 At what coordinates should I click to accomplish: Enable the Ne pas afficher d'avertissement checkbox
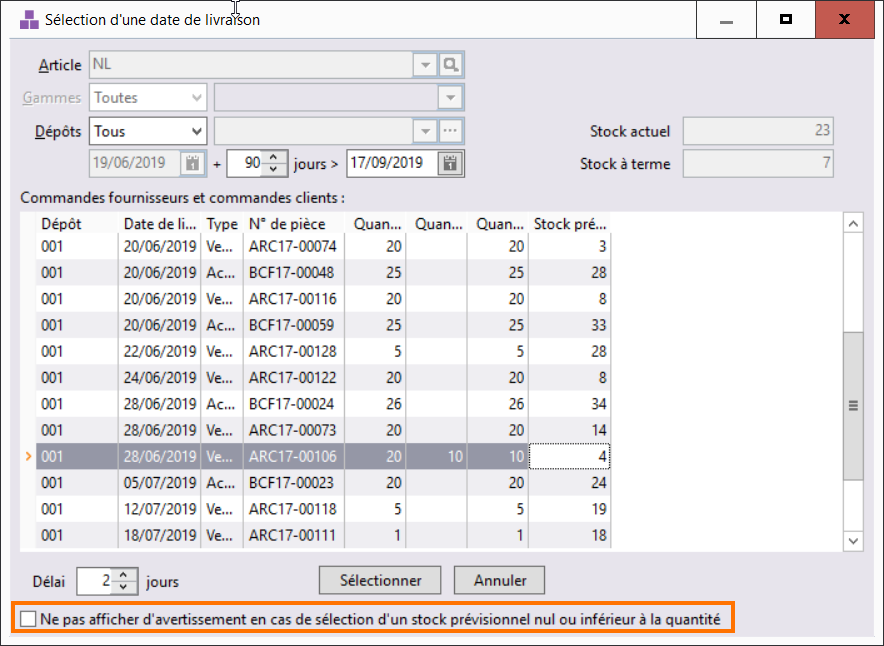[x=28, y=619]
